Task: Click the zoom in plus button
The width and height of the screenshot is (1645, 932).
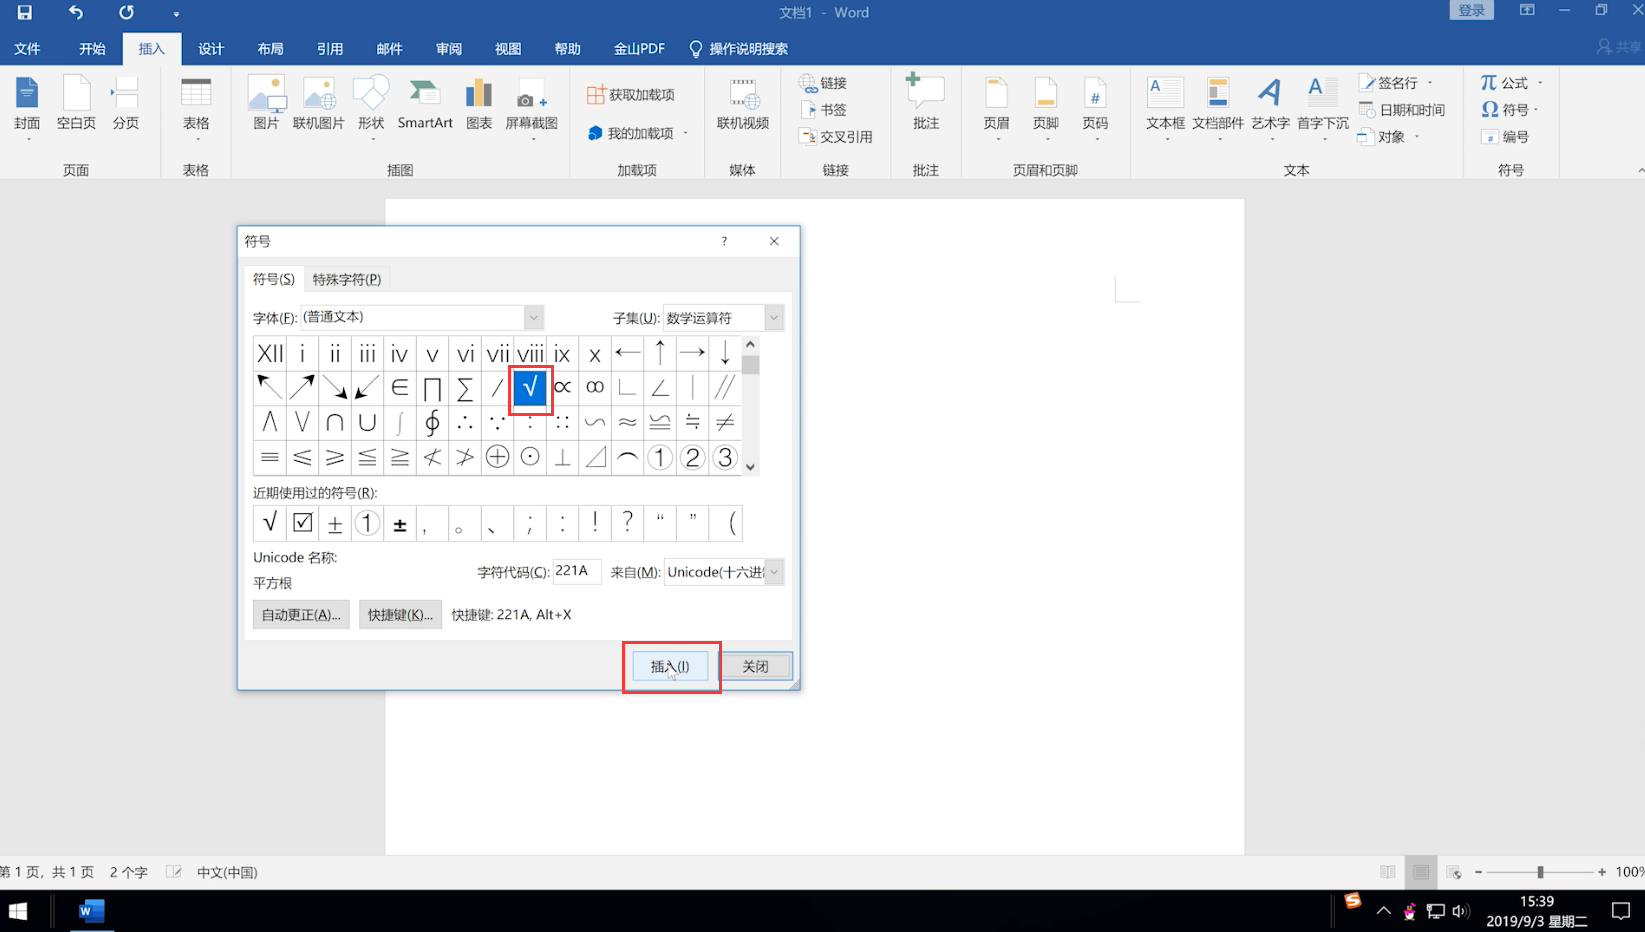Action: [x=1602, y=872]
